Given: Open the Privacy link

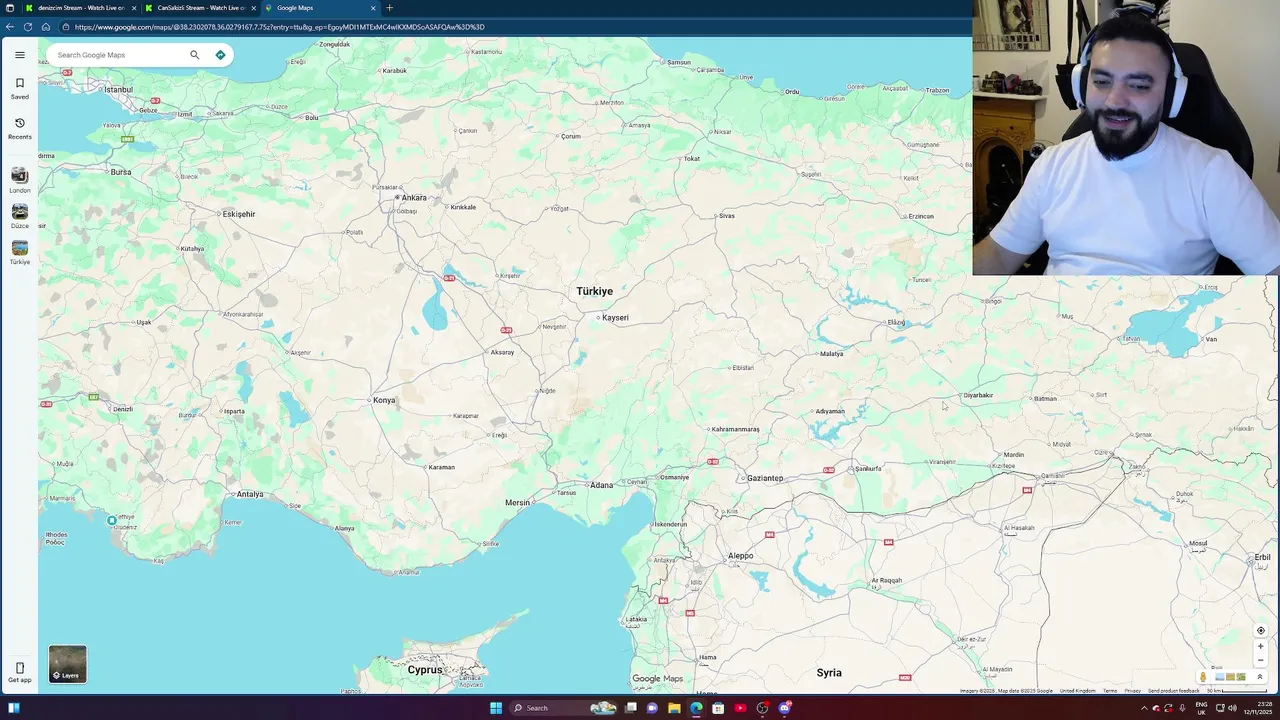Looking at the screenshot, I should pos(1132,691).
